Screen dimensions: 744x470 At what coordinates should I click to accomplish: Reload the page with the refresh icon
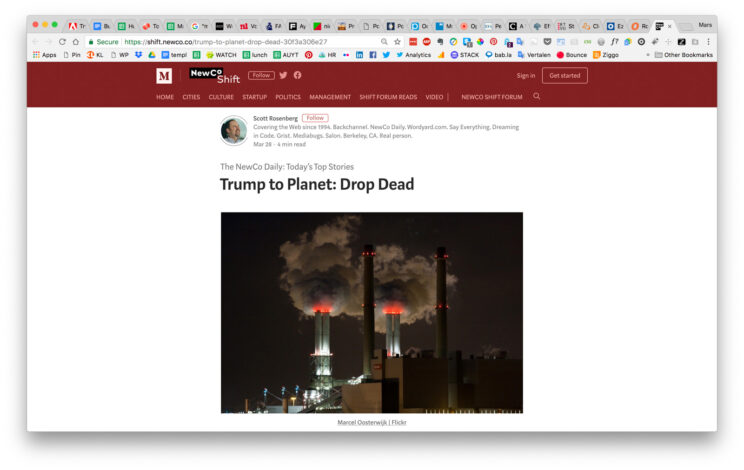(x=62, y=42)
